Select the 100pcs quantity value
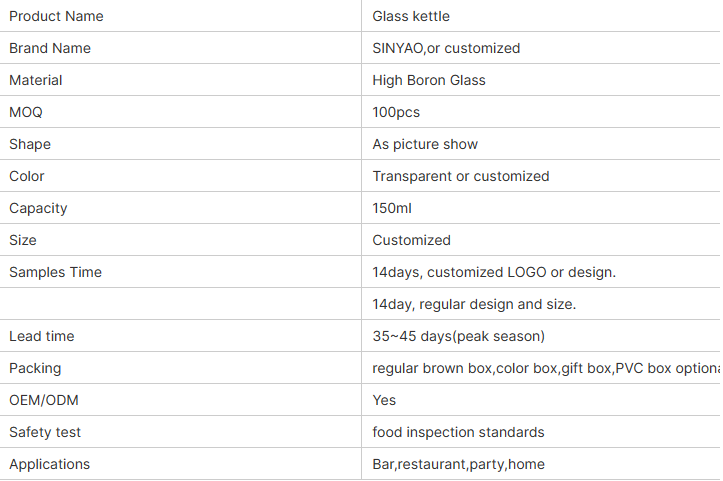The width and height of the screenshot is (723, 481). [x=396, y=112]
